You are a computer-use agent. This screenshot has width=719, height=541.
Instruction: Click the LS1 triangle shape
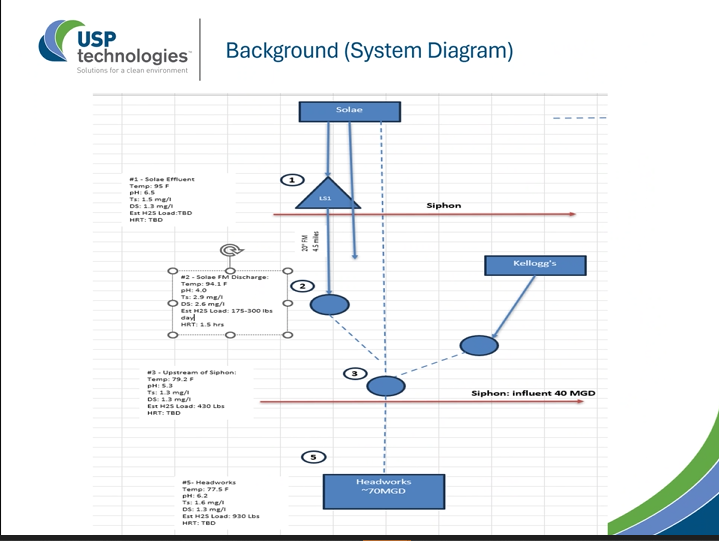[325, 195]
